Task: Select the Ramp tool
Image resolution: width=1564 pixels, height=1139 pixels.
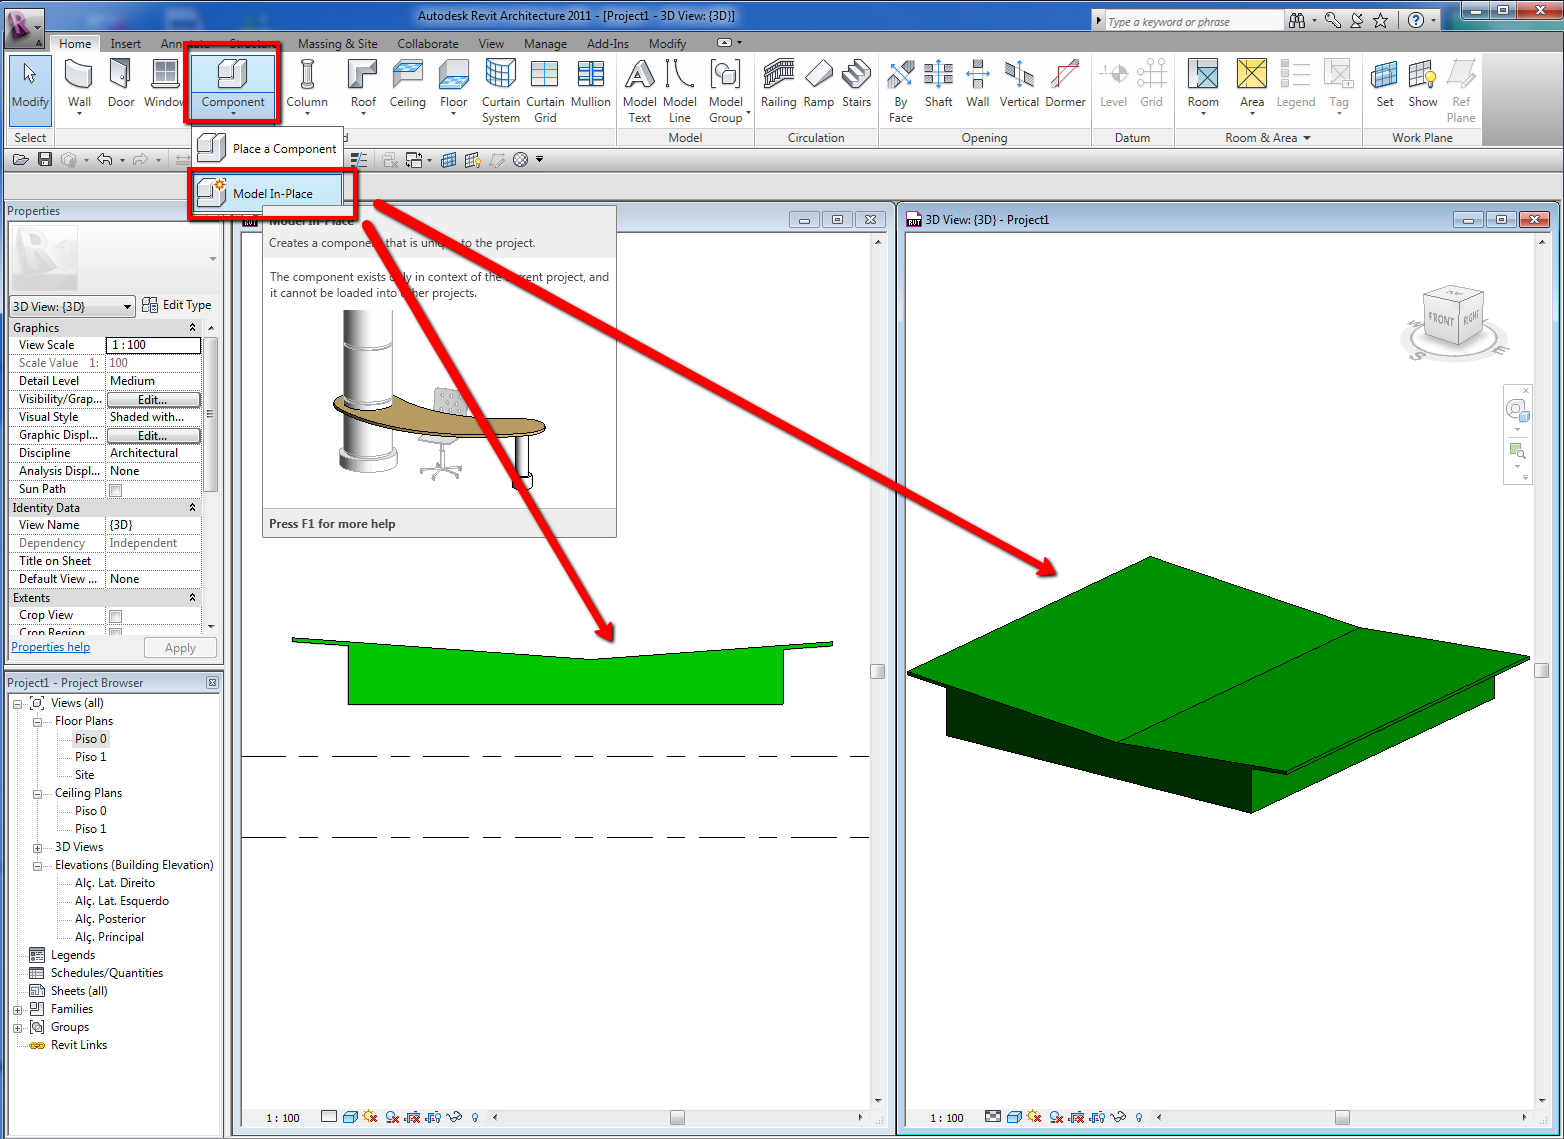Action: [819, 84]
